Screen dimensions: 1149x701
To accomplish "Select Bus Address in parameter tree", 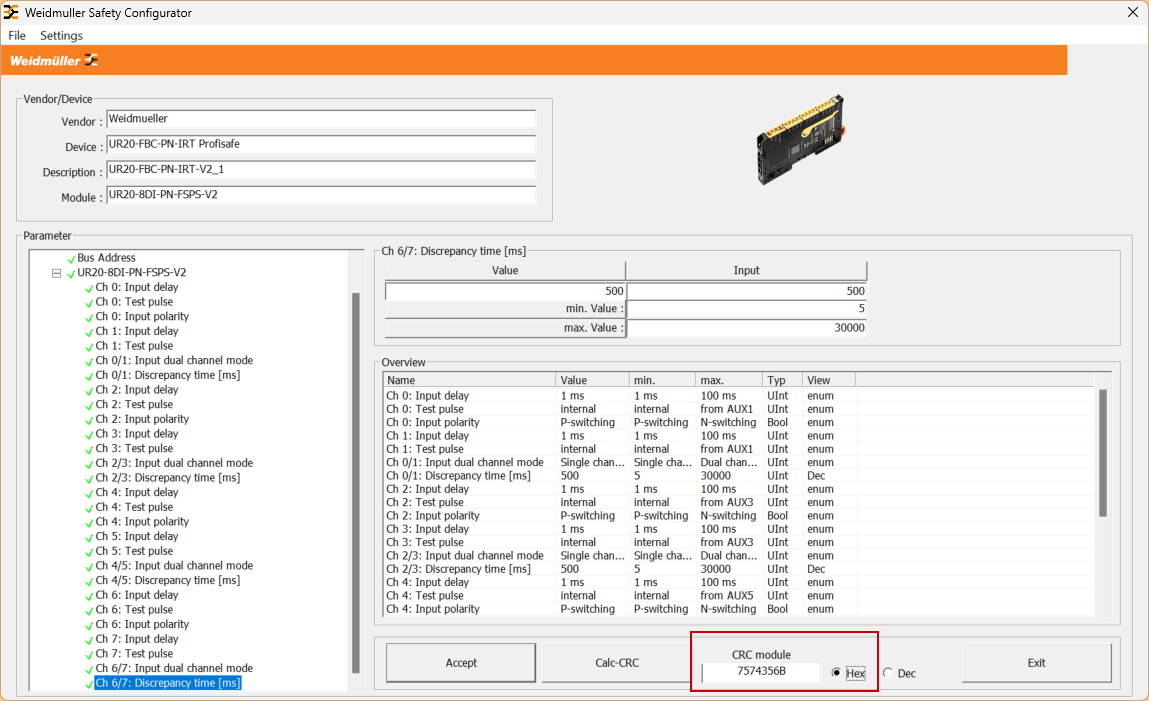I will (x=106, y=258).
